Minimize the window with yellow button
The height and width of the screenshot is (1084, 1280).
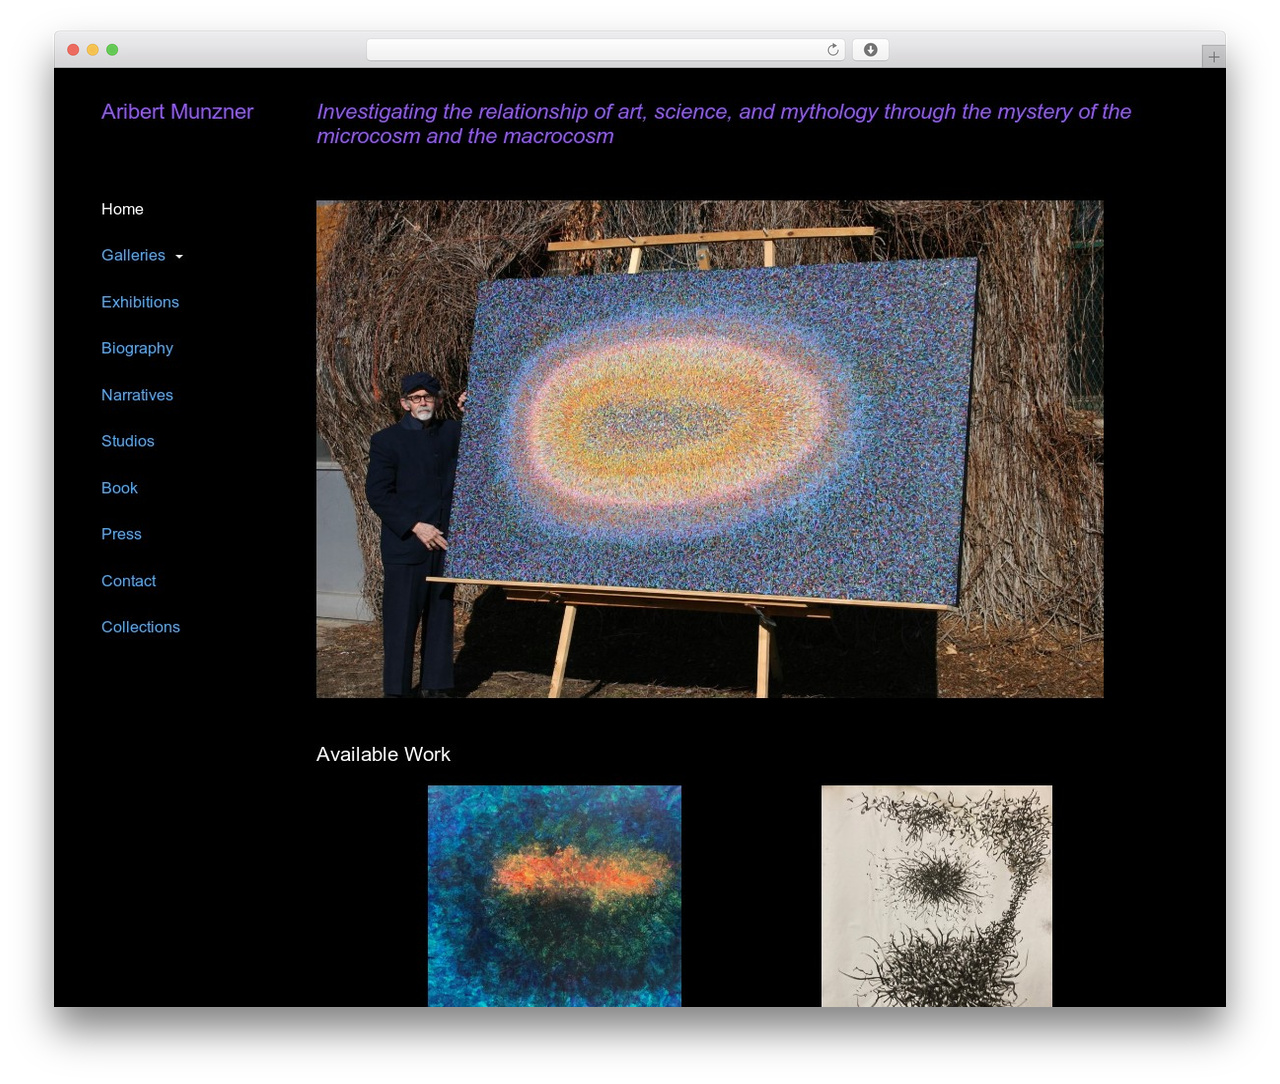[92, 50]
